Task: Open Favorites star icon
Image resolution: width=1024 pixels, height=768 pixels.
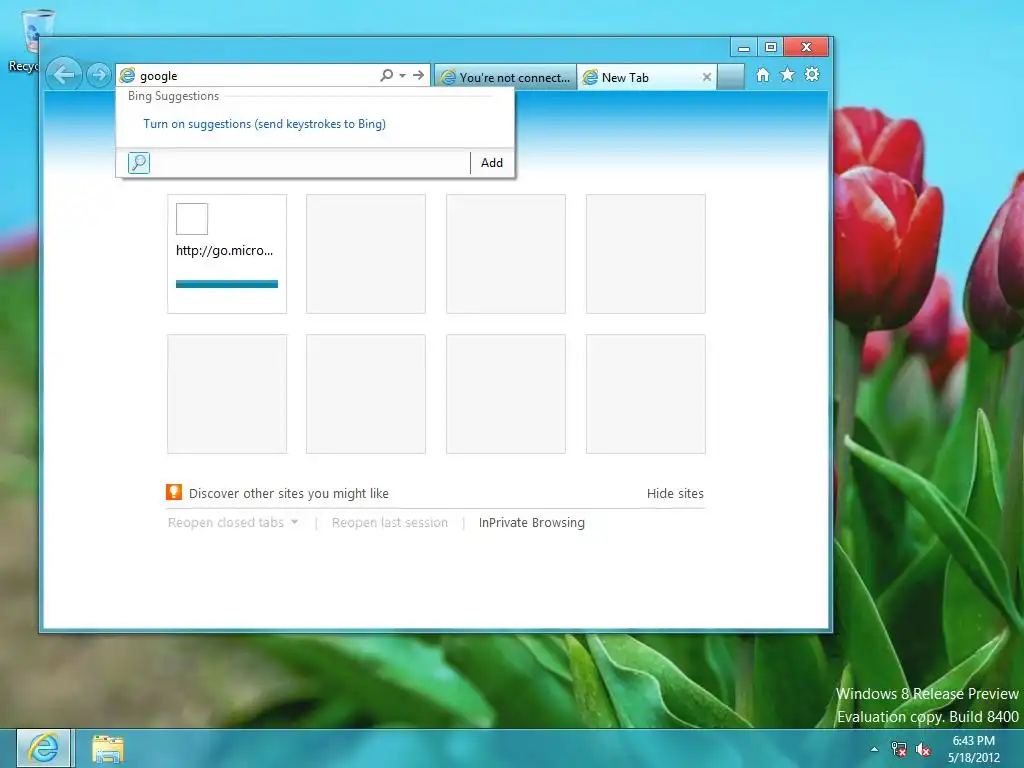Action: click(x=788, y=74)
